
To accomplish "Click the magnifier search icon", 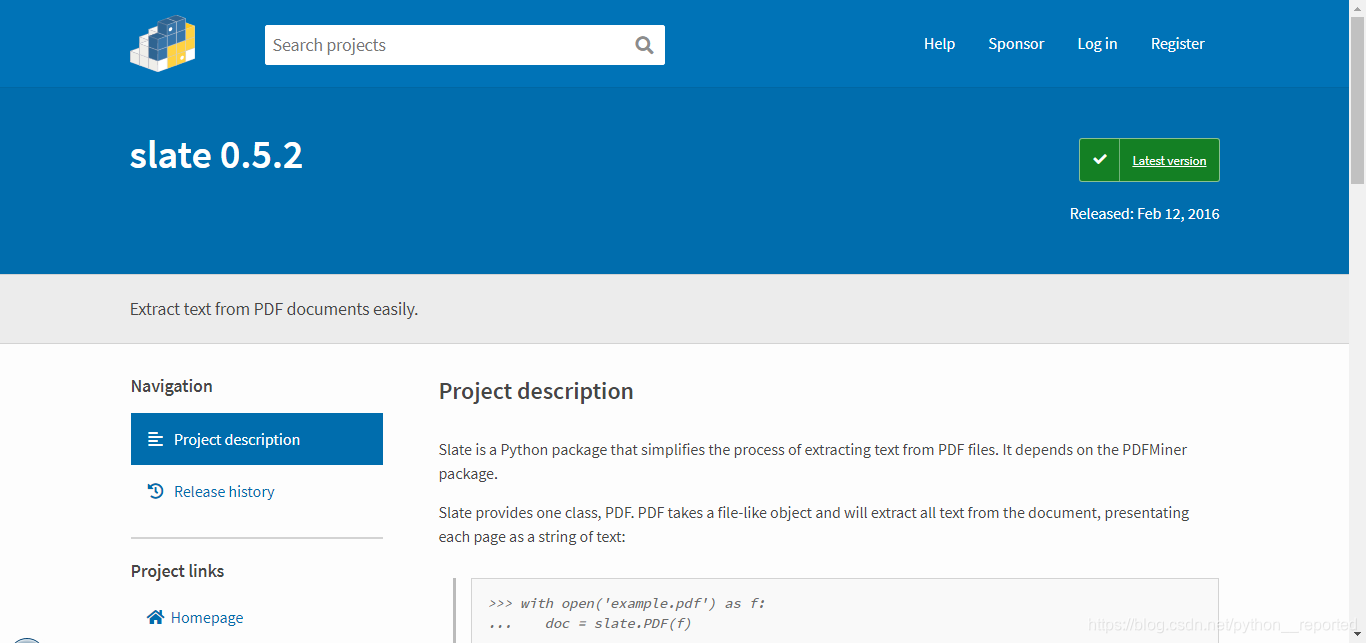I will point(644,45).
